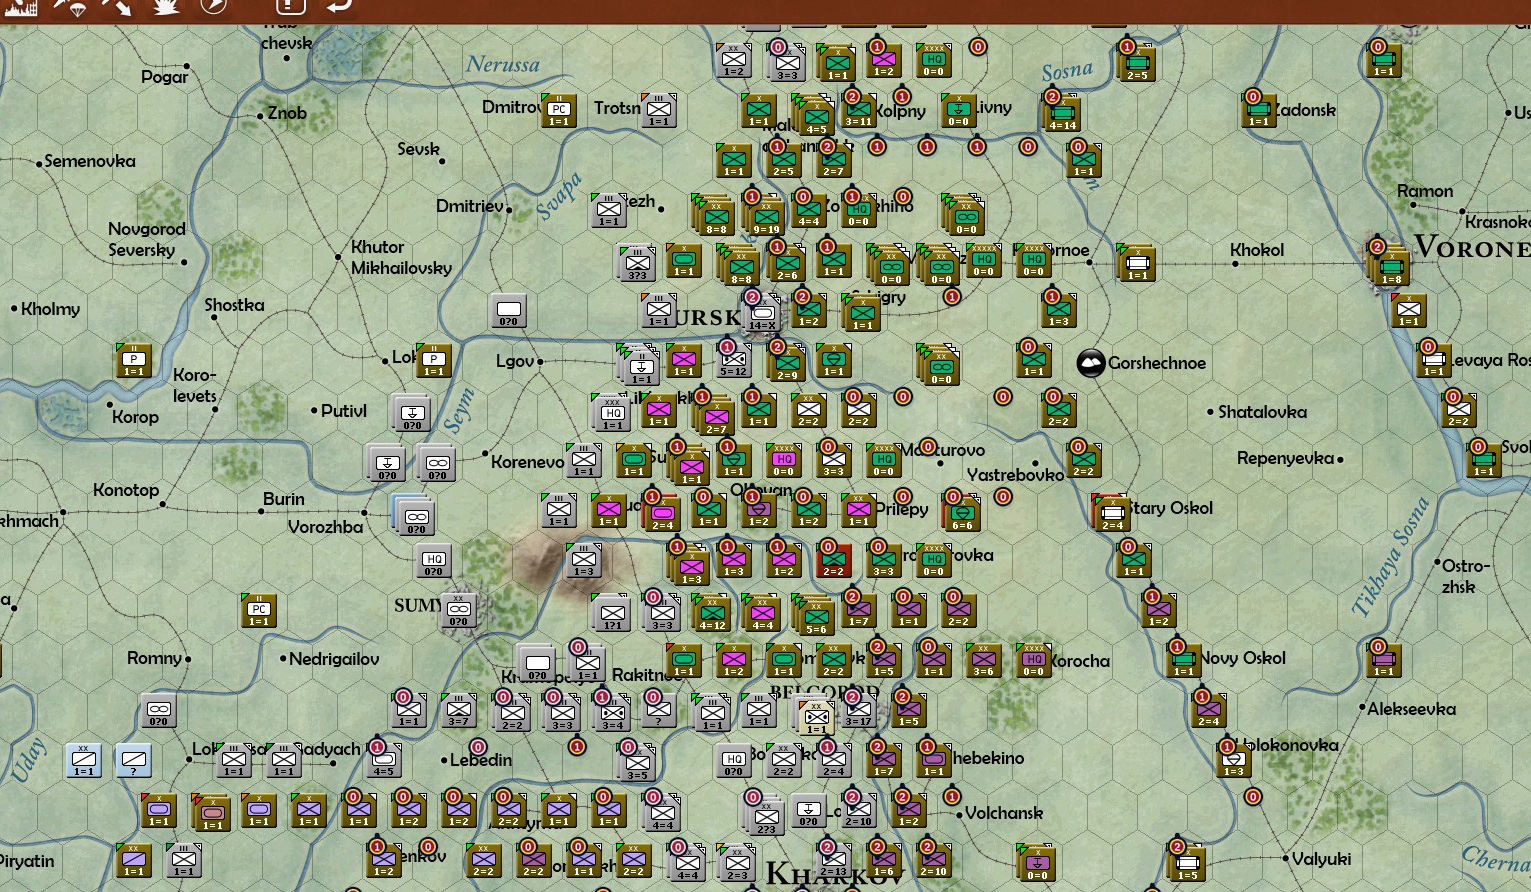Click the undo arrow in the top toolbar
This screenshot has width=1531, height=892.
[x=340, y=6]
